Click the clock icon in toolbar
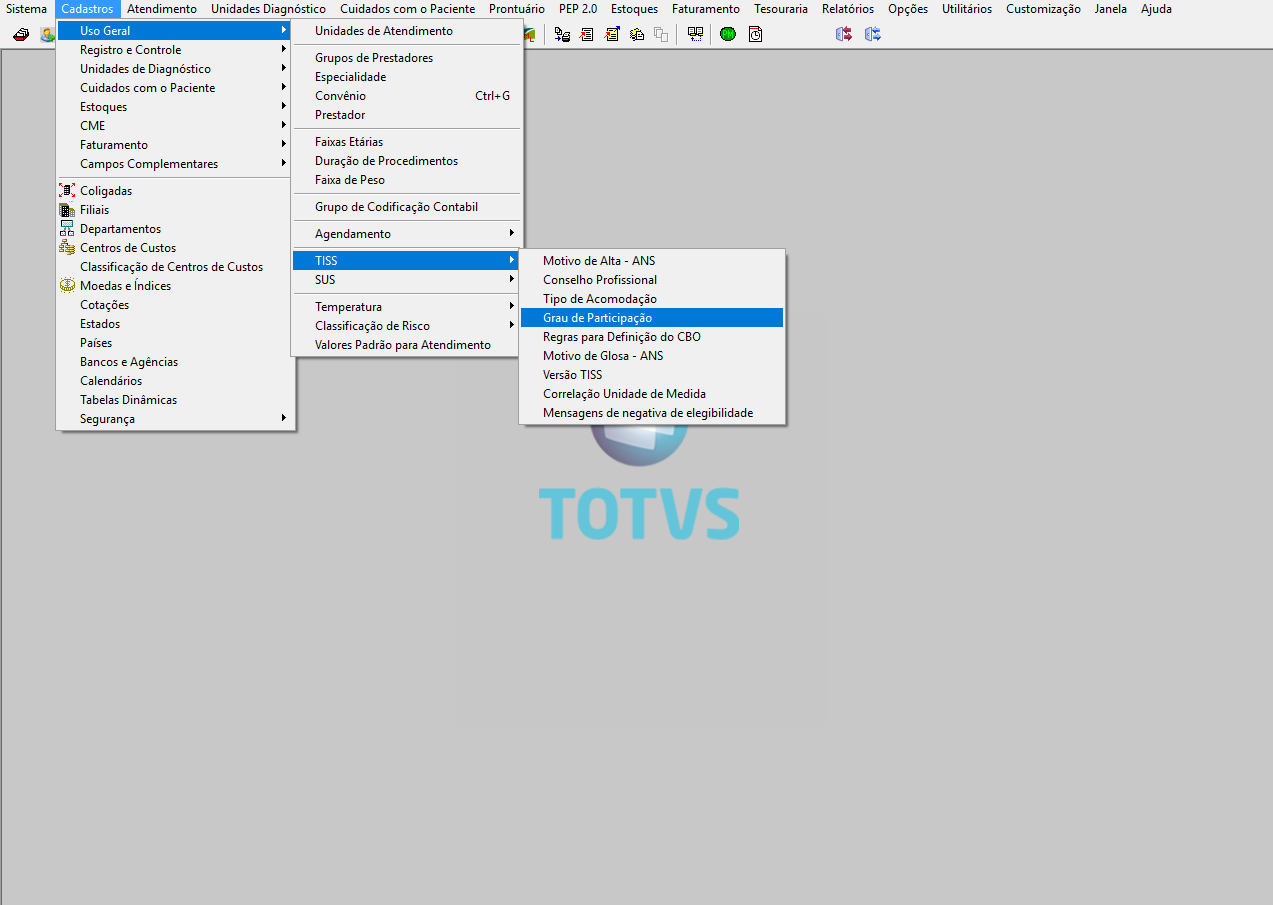 [x=756, y=34]
